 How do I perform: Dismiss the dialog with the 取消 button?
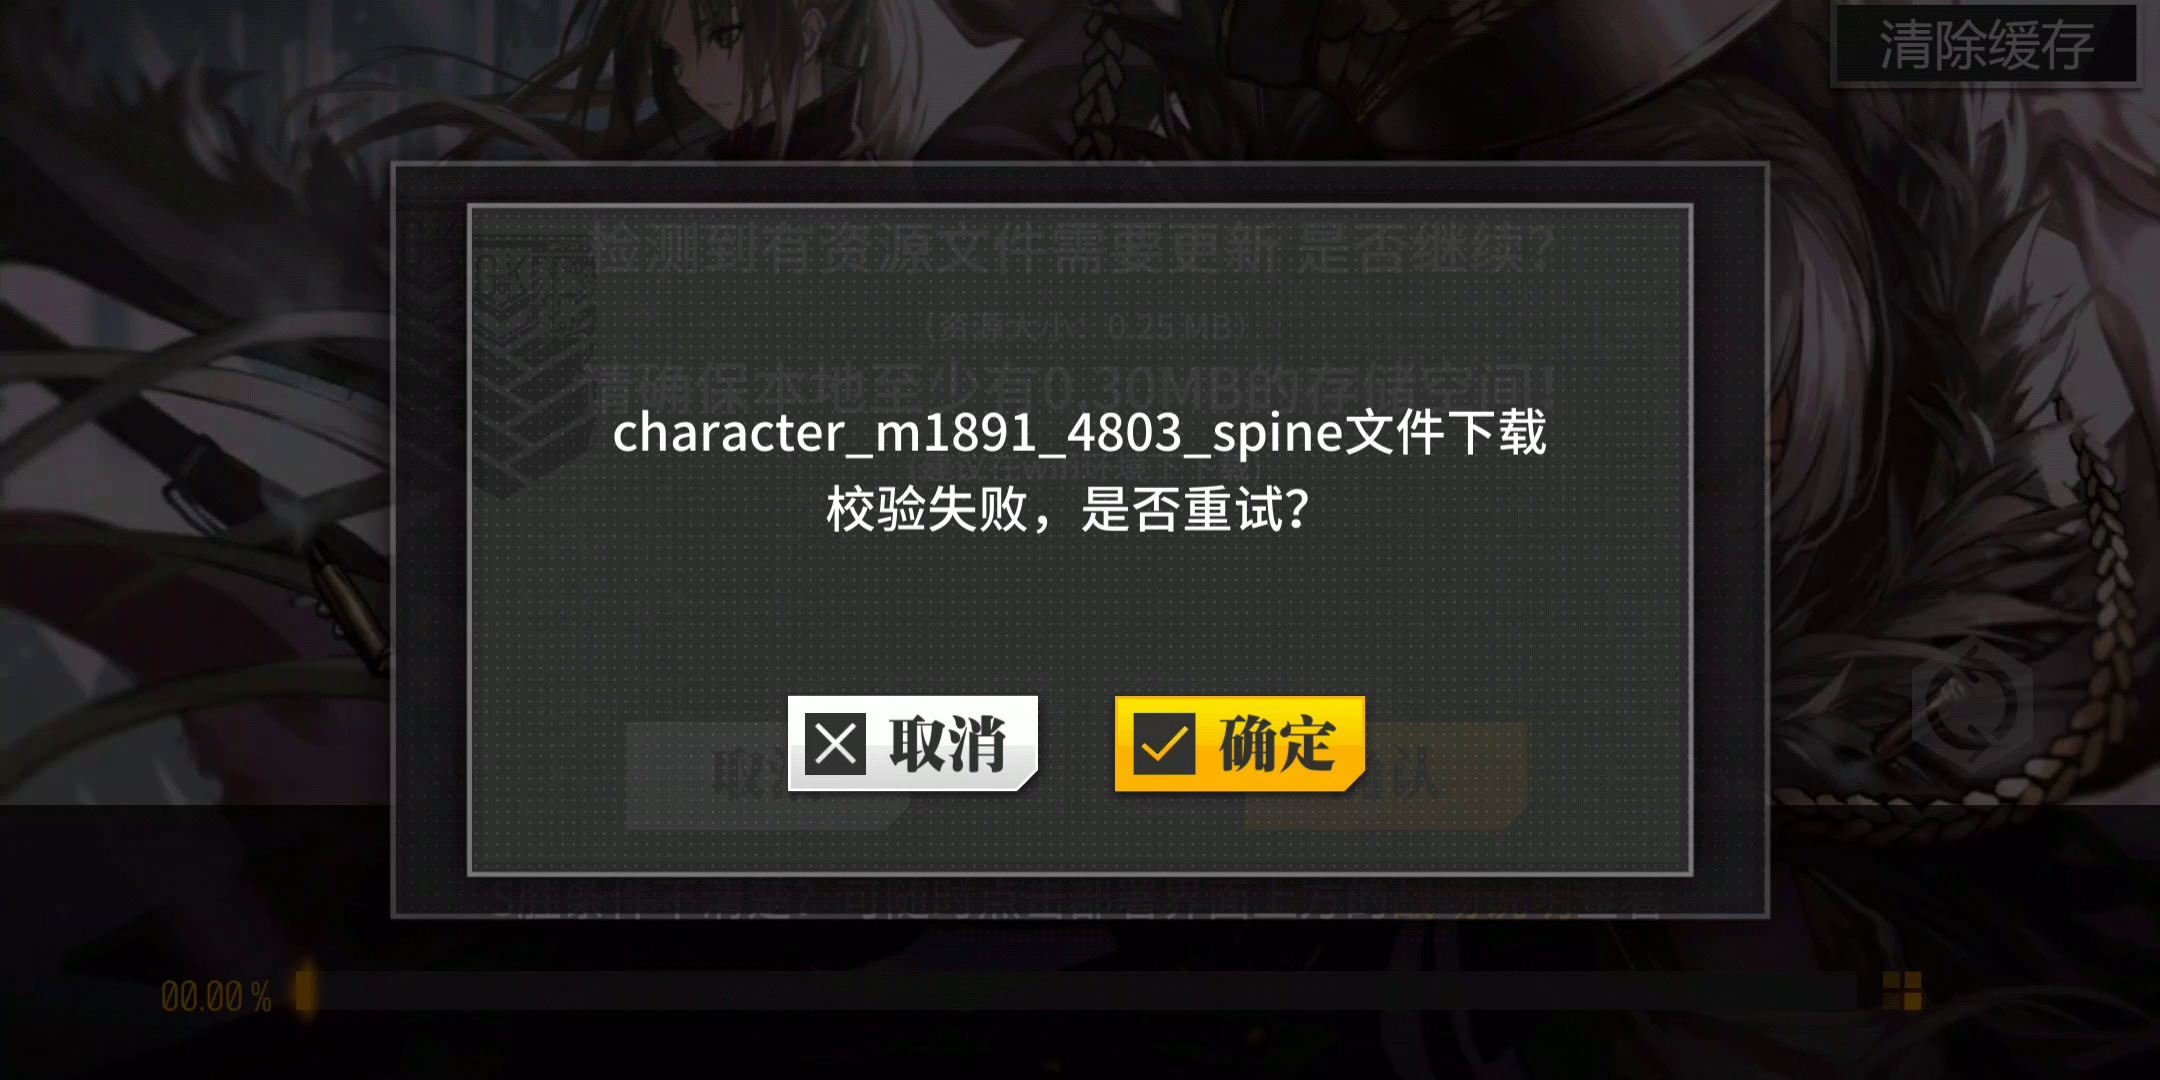click(x=913, y=744)
